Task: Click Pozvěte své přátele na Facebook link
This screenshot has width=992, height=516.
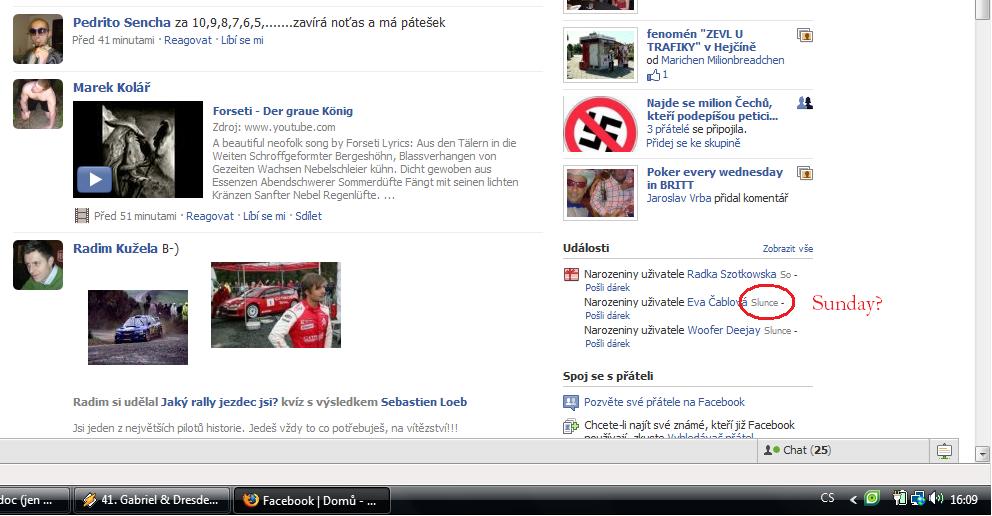Action: click(664, 402)
